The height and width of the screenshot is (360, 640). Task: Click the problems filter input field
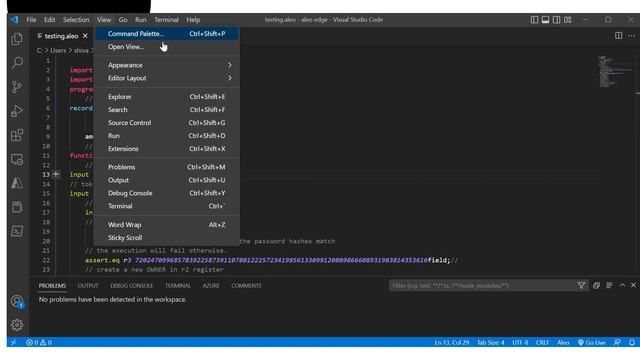(x=482, y=286)
